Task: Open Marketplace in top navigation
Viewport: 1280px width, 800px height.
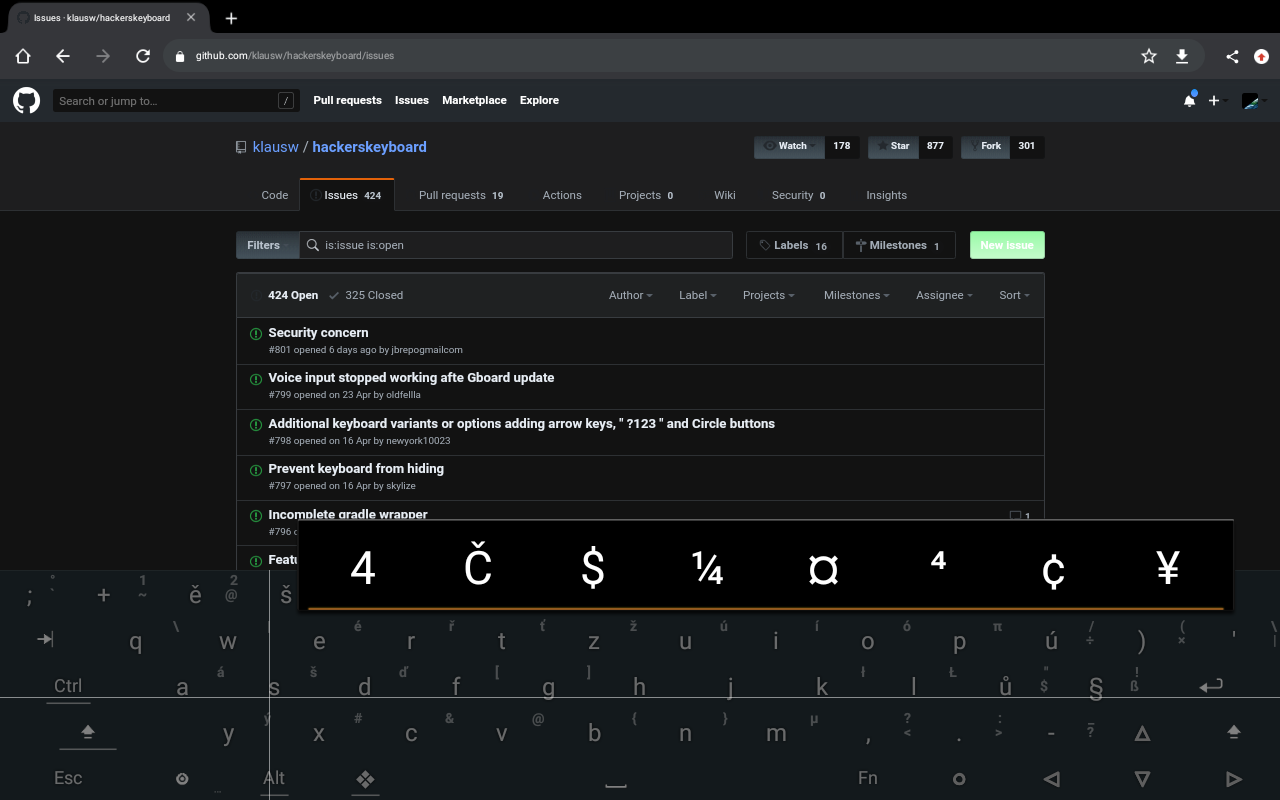Action: (474, 100)
